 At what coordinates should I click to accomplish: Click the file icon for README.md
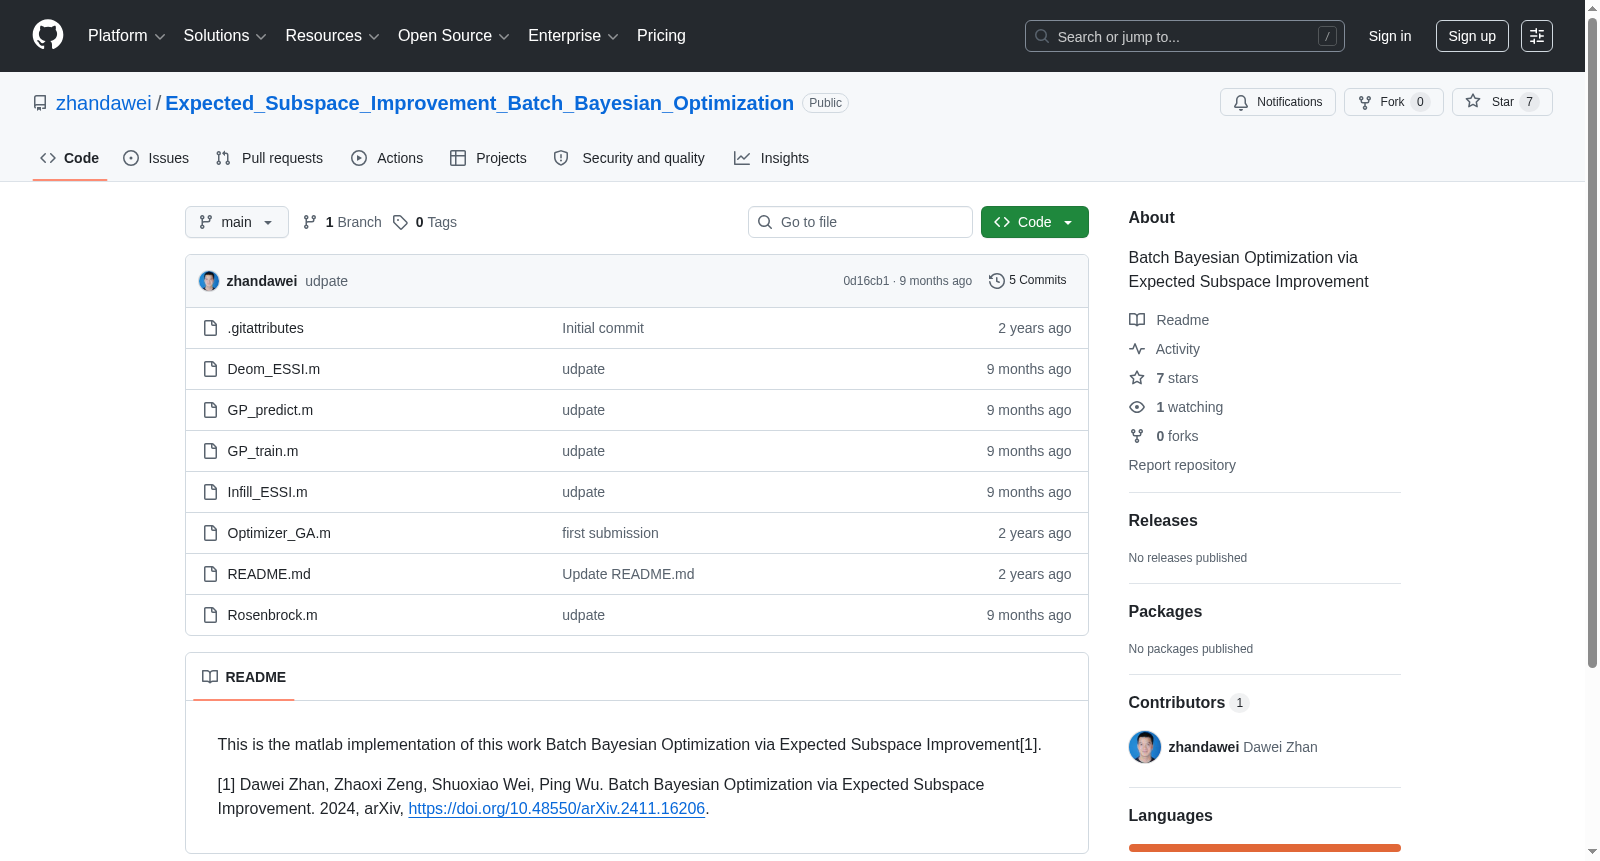click(x=210, y=574)
